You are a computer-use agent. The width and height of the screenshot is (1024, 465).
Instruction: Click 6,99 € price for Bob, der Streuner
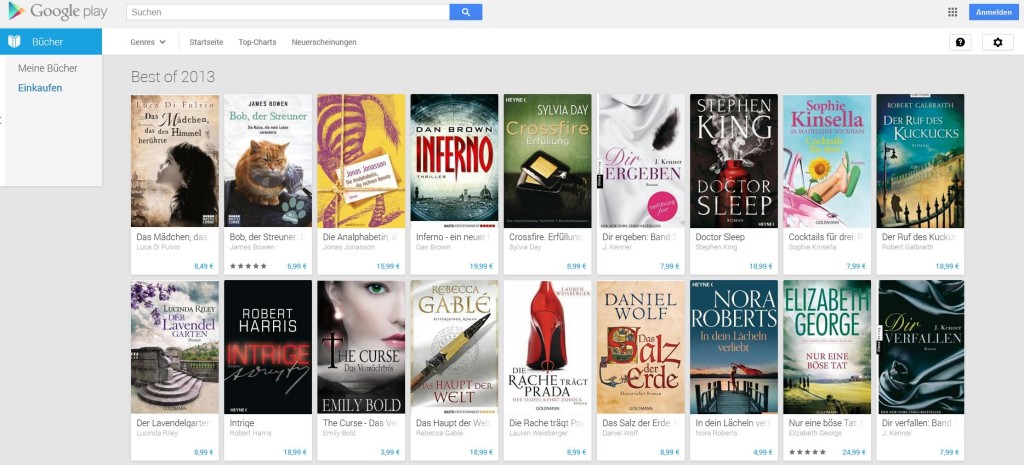296,266
